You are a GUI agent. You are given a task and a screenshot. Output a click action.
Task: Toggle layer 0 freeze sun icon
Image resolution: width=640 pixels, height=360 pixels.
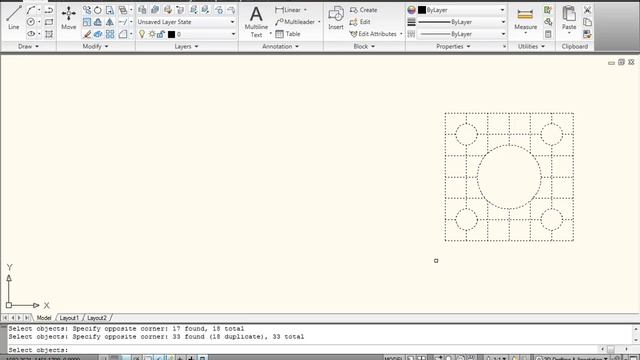[x=152, y=34]
